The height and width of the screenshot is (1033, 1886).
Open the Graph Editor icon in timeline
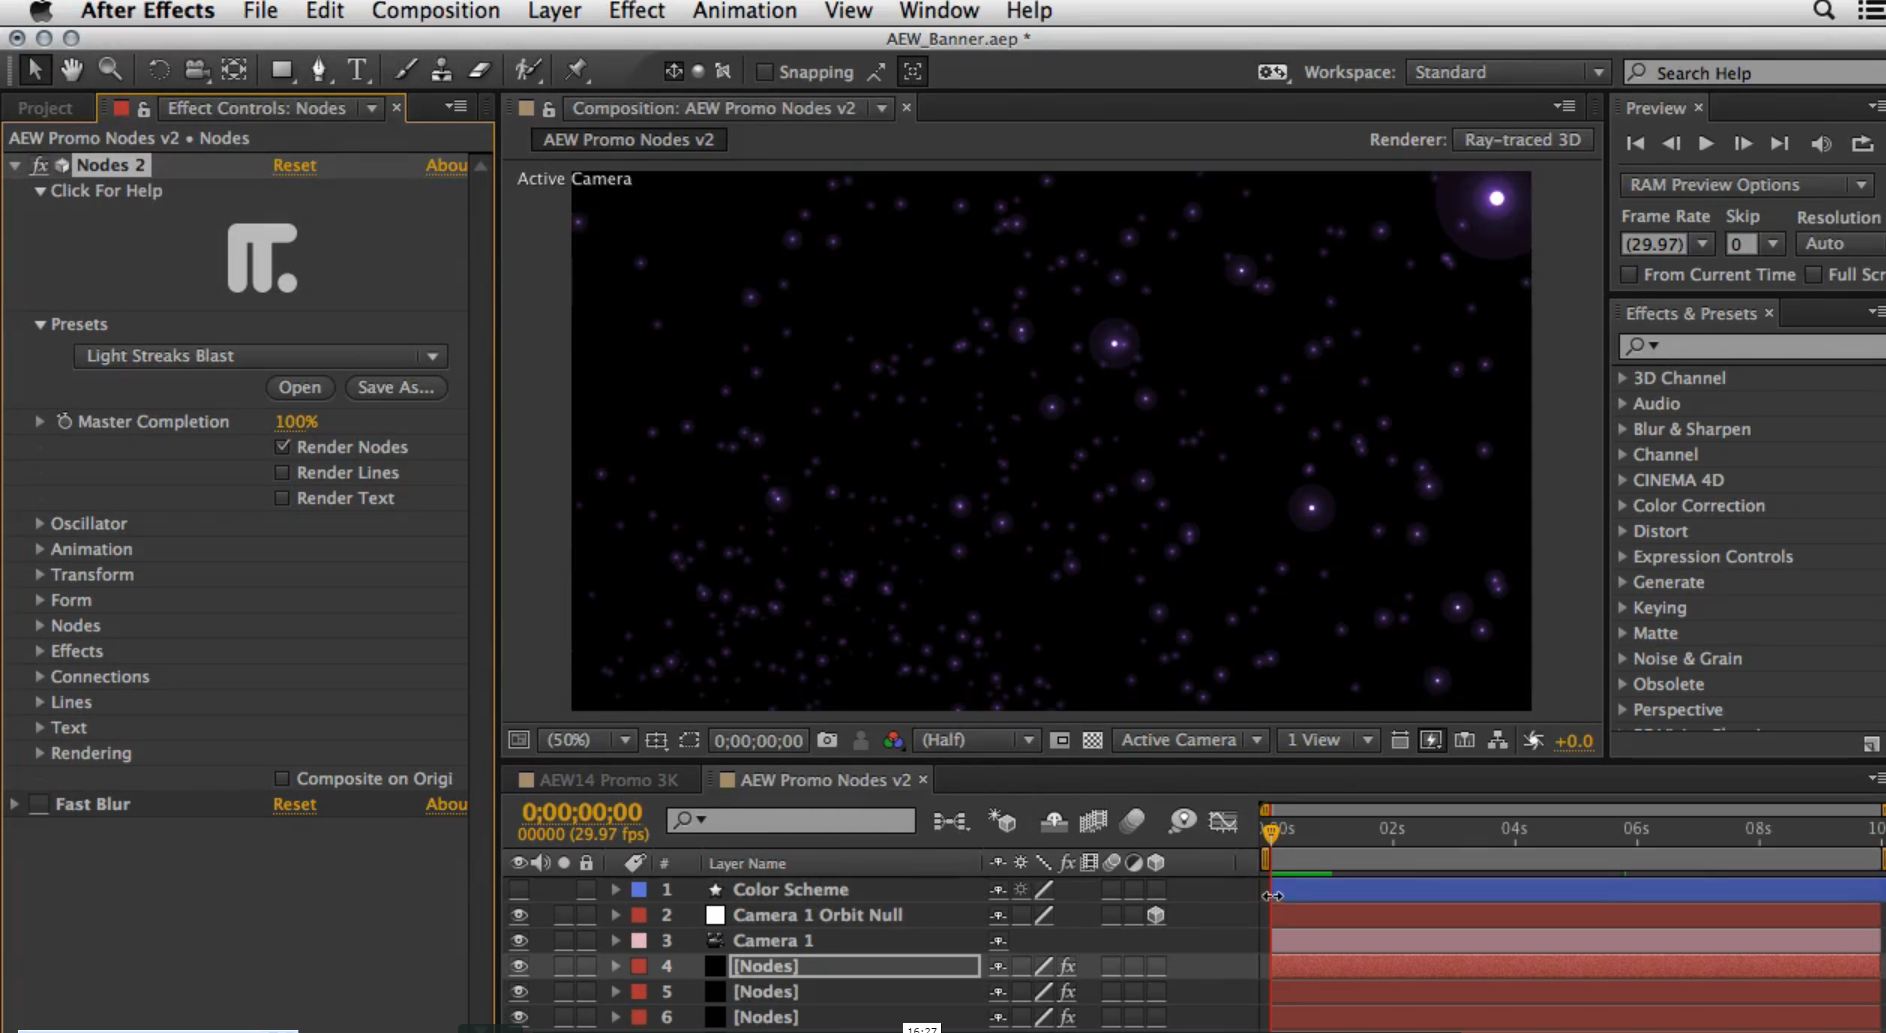tap(1222, 821)
